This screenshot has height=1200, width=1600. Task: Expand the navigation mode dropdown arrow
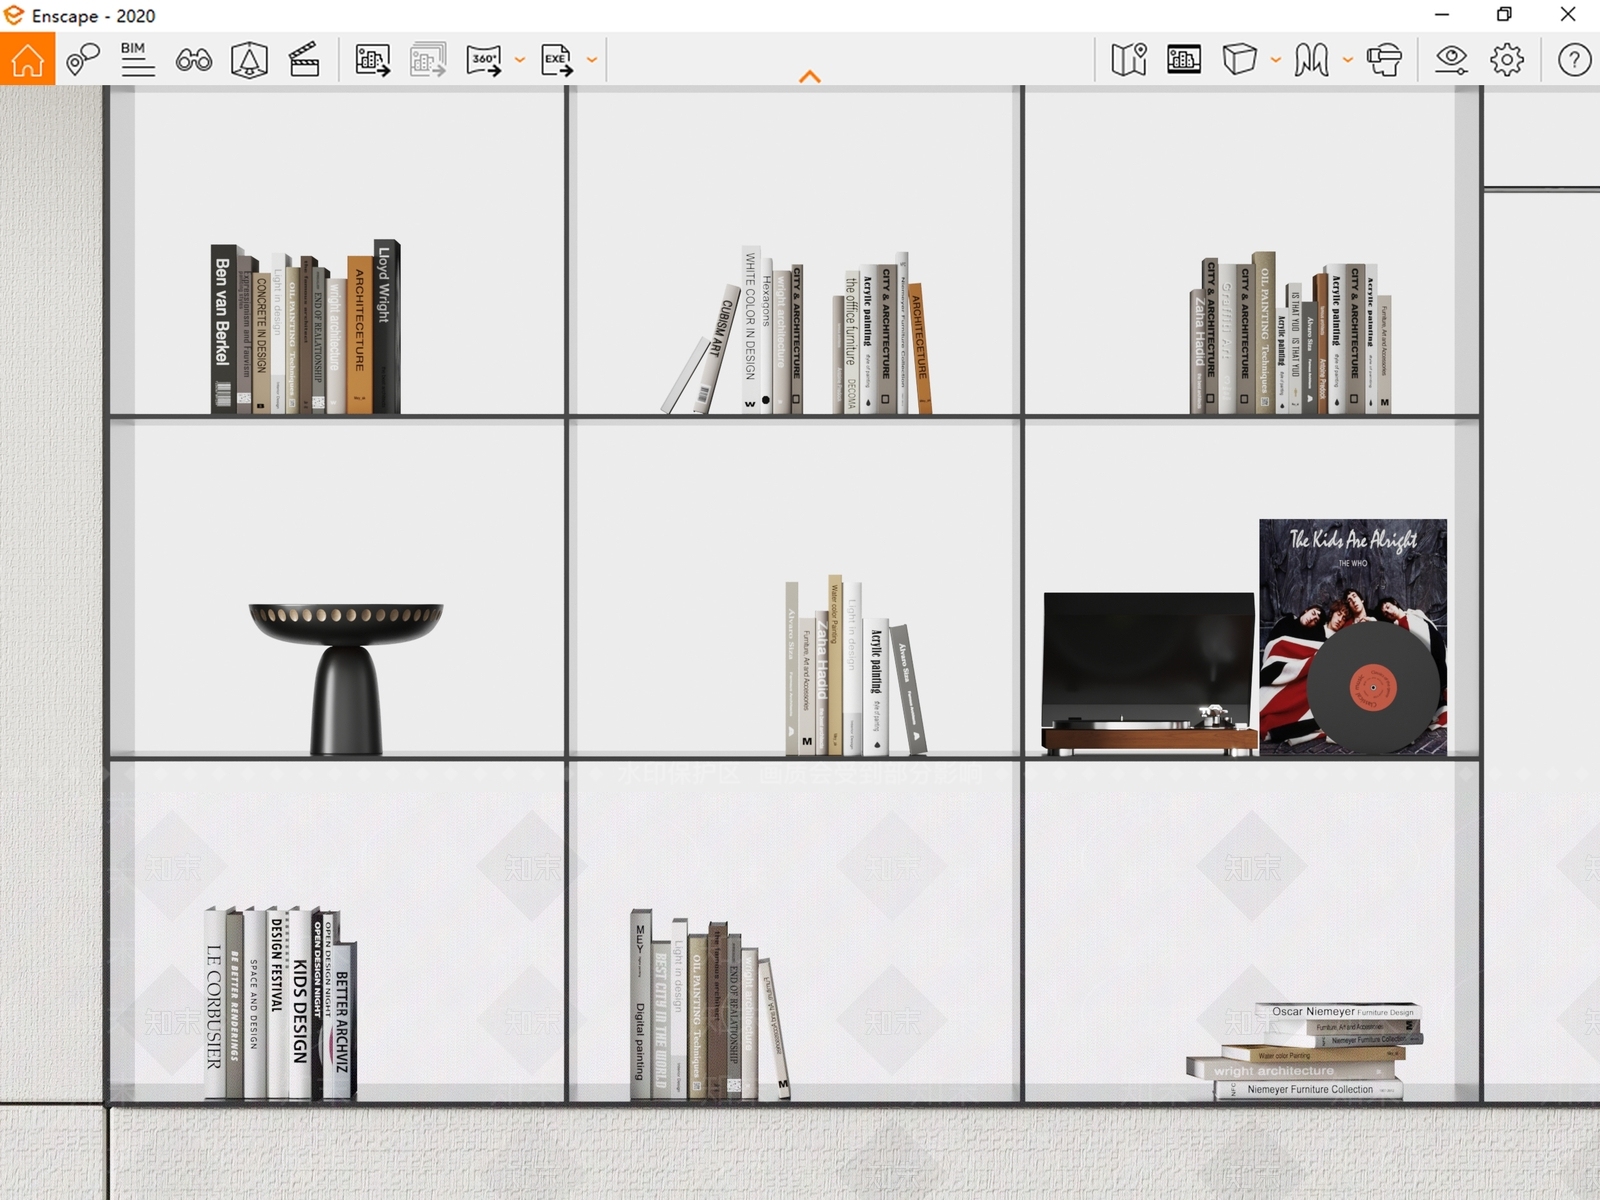tap(1348, 60)
